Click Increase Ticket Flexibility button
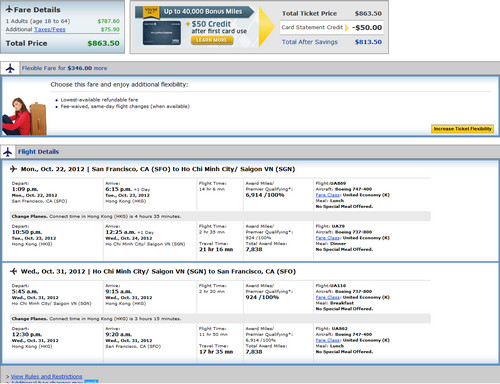The height and width of the screenshot is (384, 500). (x=462, y=129)
